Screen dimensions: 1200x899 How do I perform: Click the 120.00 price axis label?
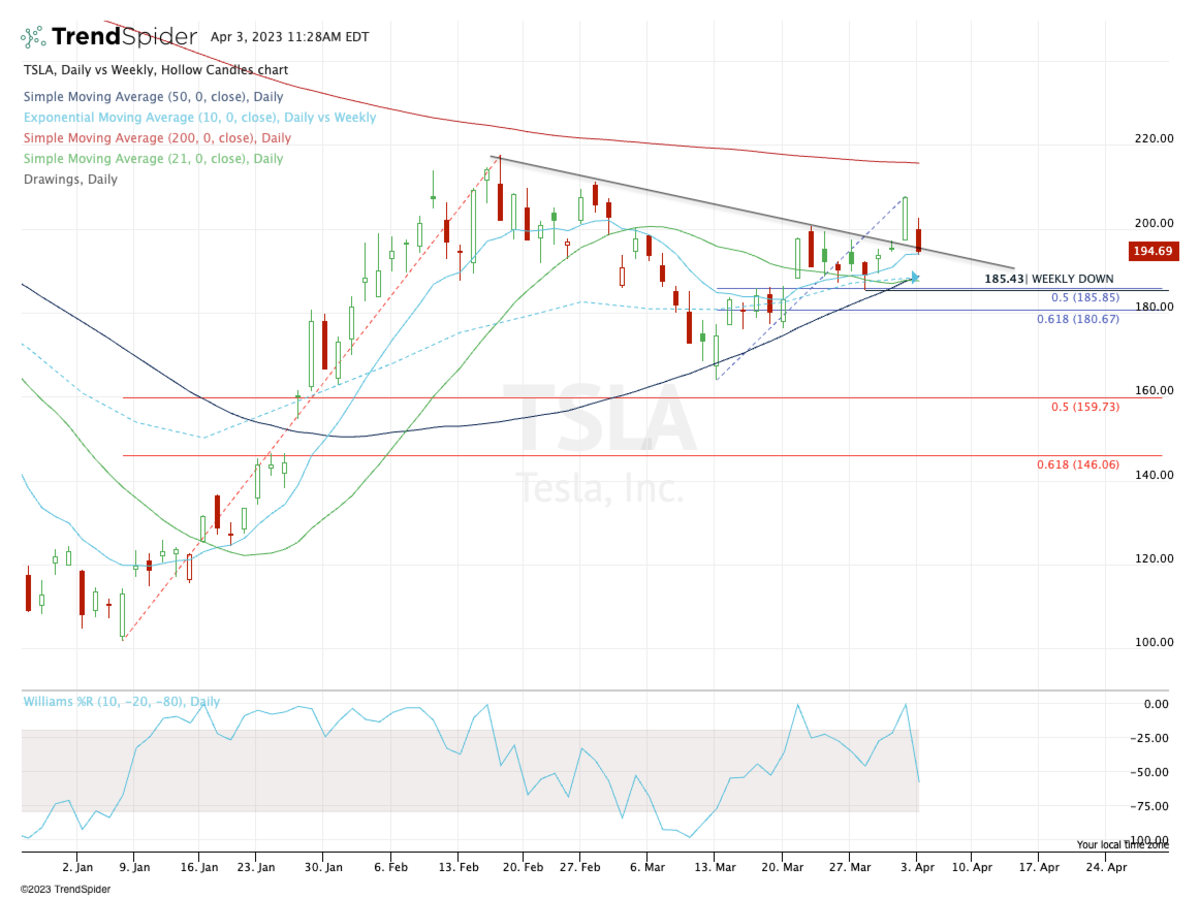[1153, 558]
